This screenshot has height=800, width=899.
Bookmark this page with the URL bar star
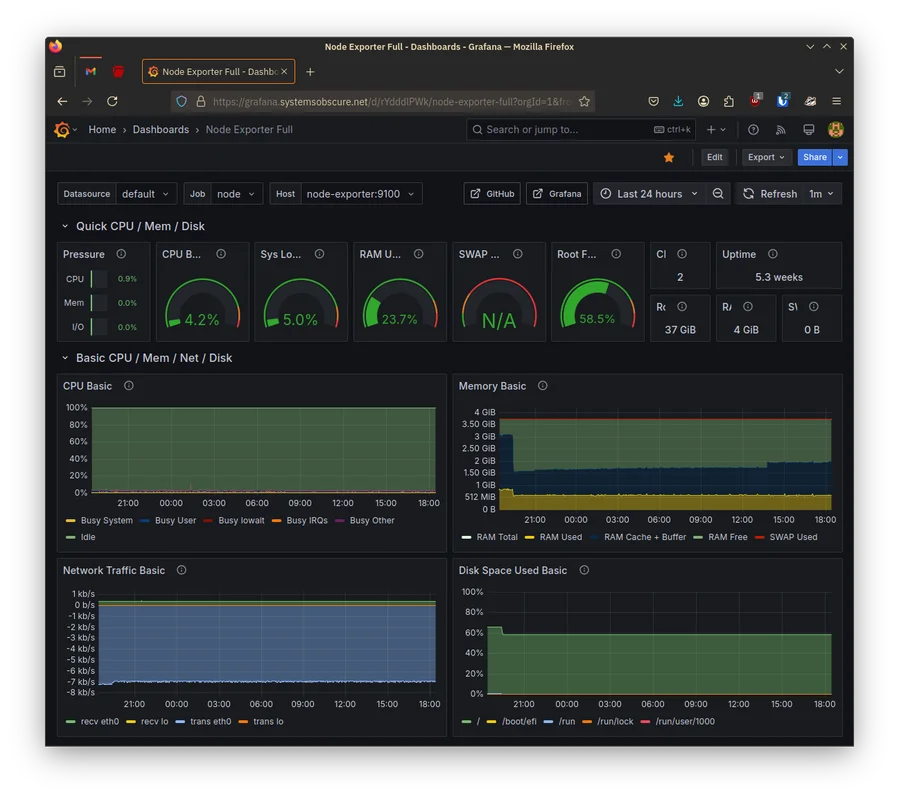[585, 101]
